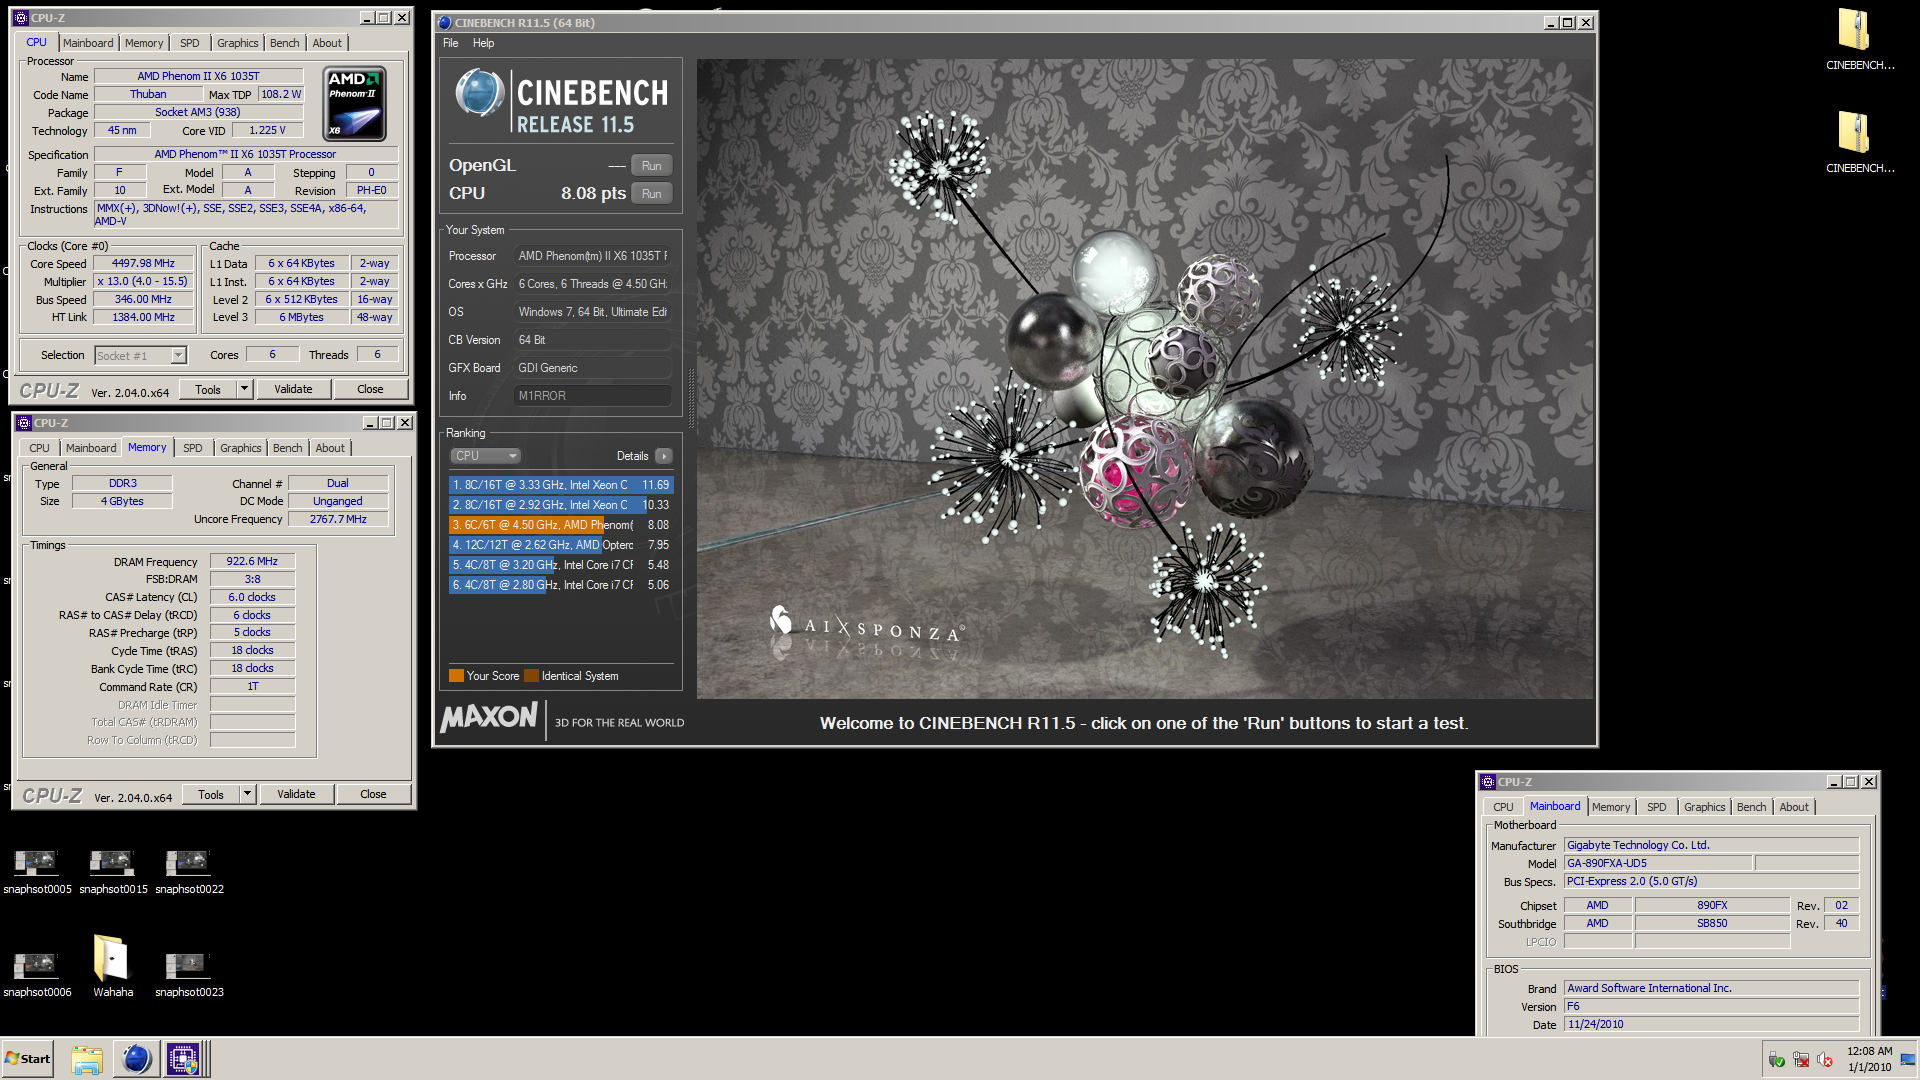Switch to CPU tab in Mainboard CPU-Z window
The width and height of the screenshot is (1920, 1080).
(1503, 807)
